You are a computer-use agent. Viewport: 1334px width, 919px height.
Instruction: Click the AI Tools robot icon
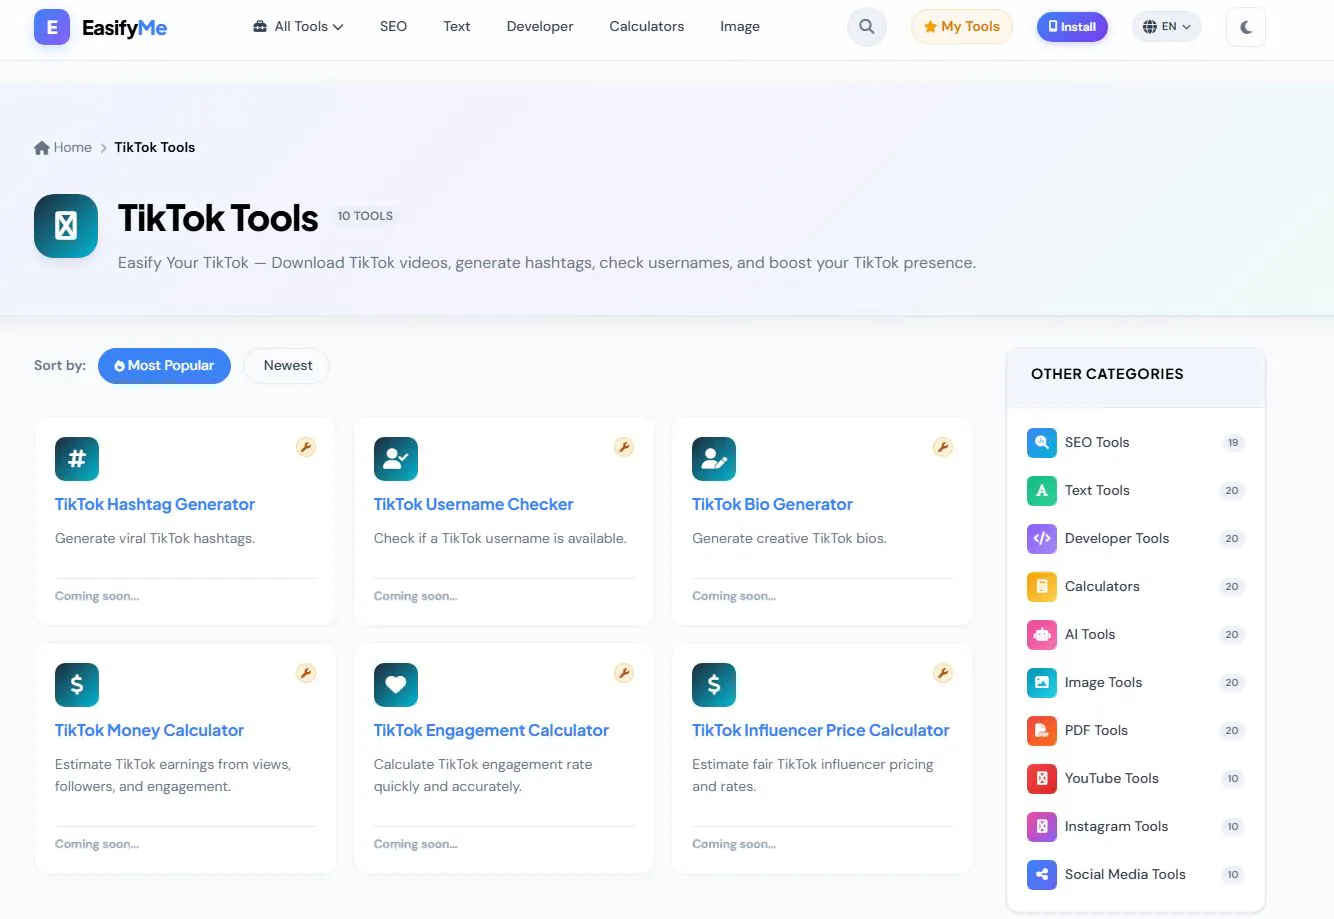click(1042, 635)
